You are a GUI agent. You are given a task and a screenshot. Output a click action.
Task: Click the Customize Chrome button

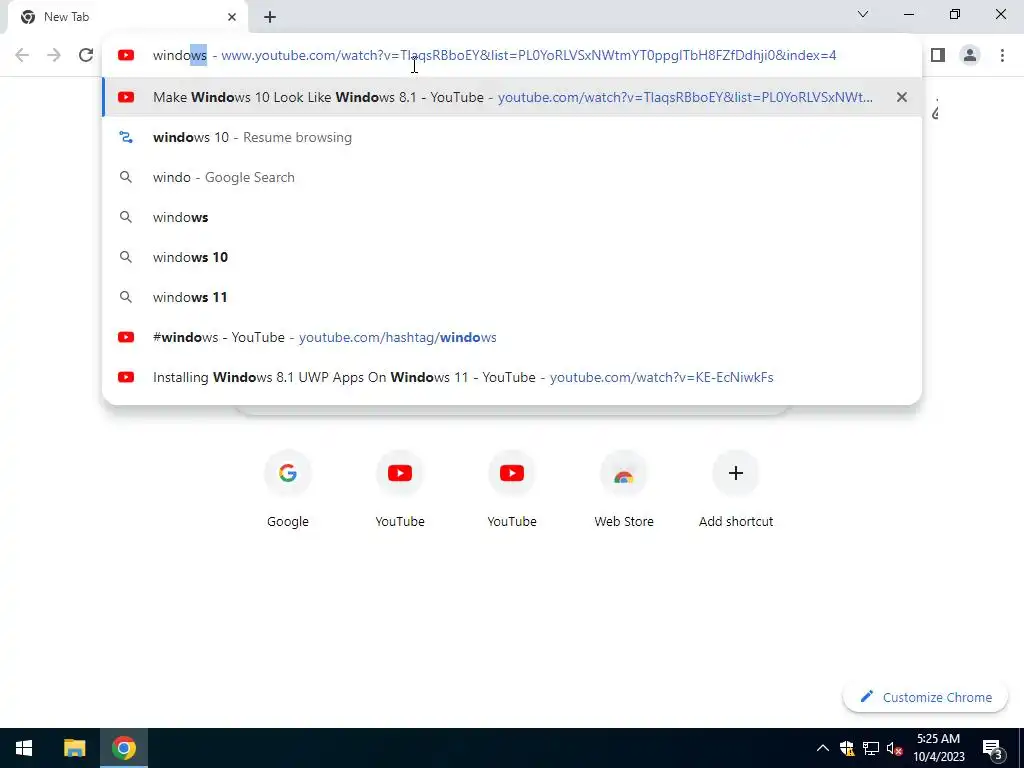[925, 697]
